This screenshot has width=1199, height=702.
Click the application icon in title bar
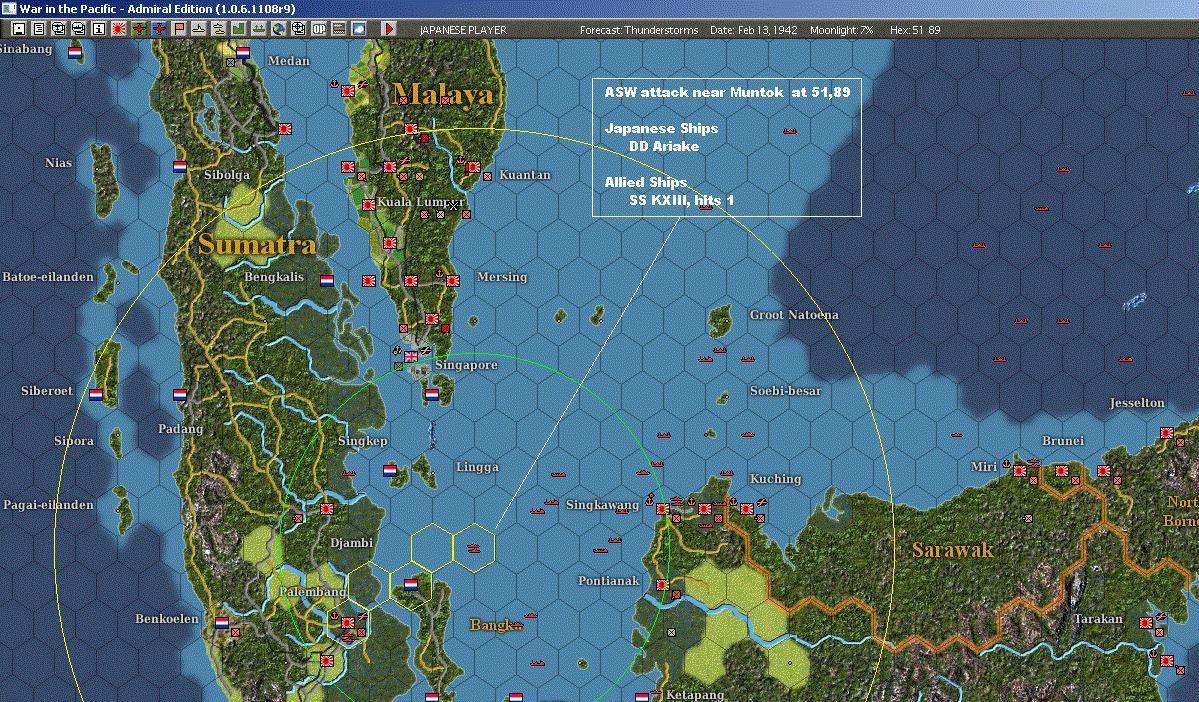click(8, 8)
